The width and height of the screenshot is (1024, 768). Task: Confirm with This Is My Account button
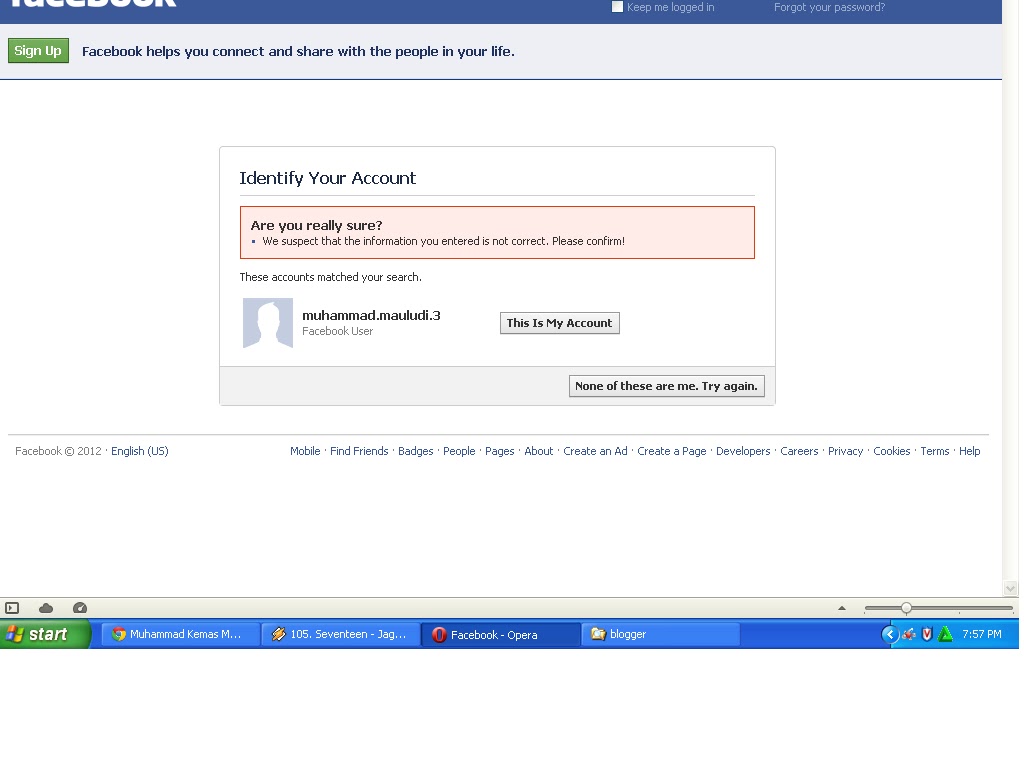[x=560, y=323]
